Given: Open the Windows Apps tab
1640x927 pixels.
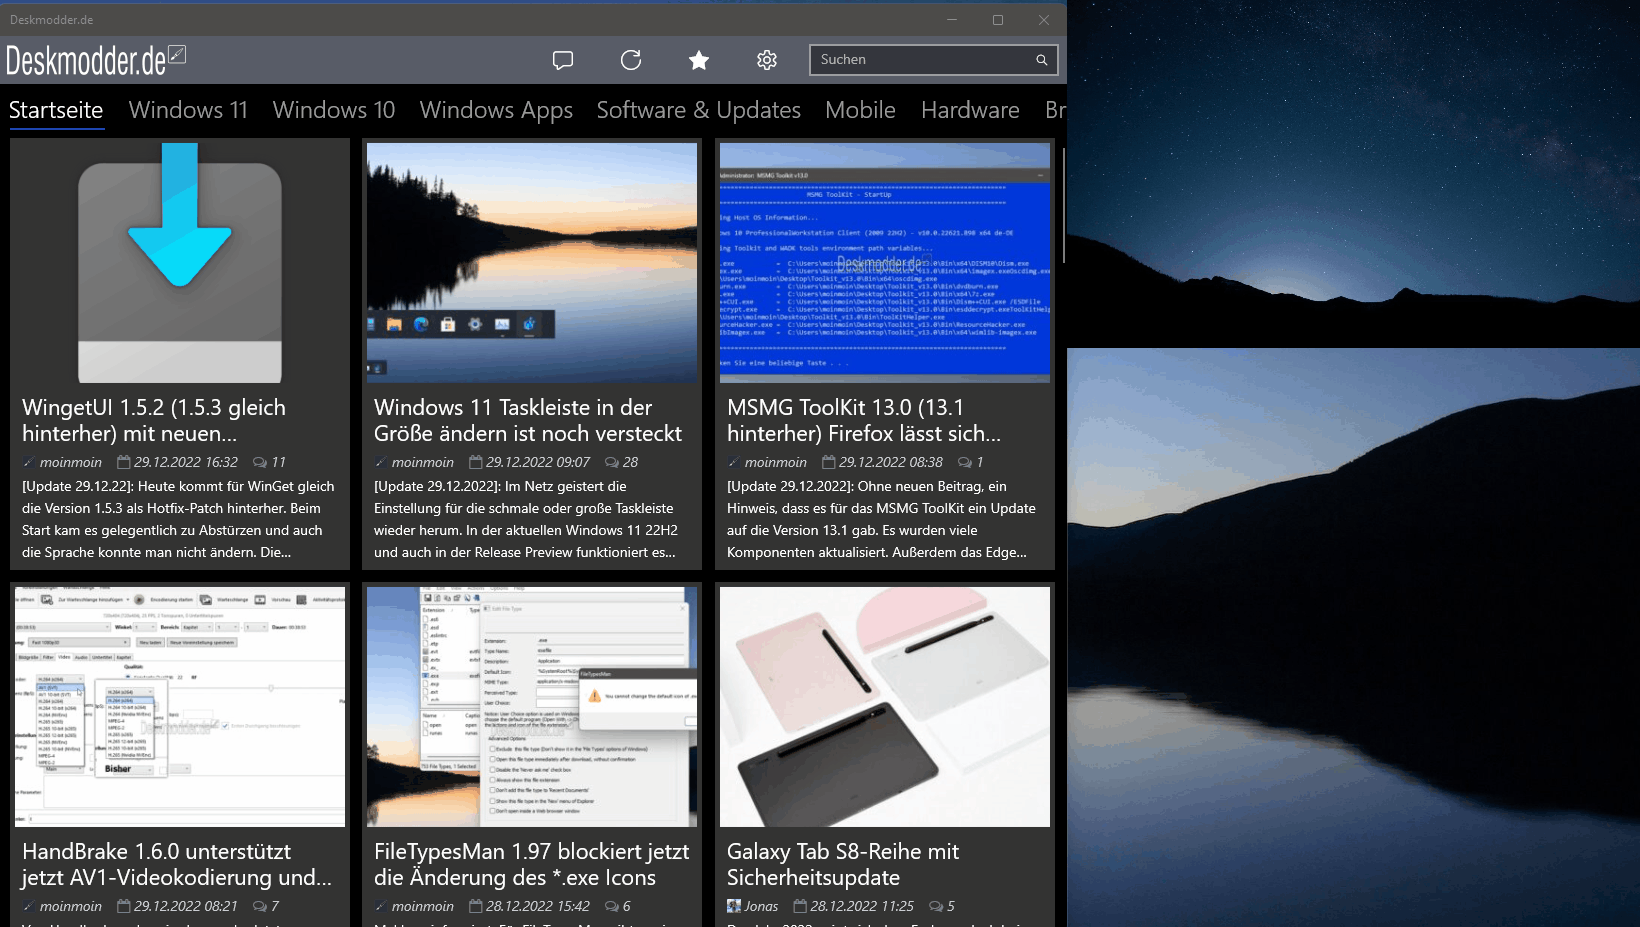Looking at the screenshot, I should point(496,110).
